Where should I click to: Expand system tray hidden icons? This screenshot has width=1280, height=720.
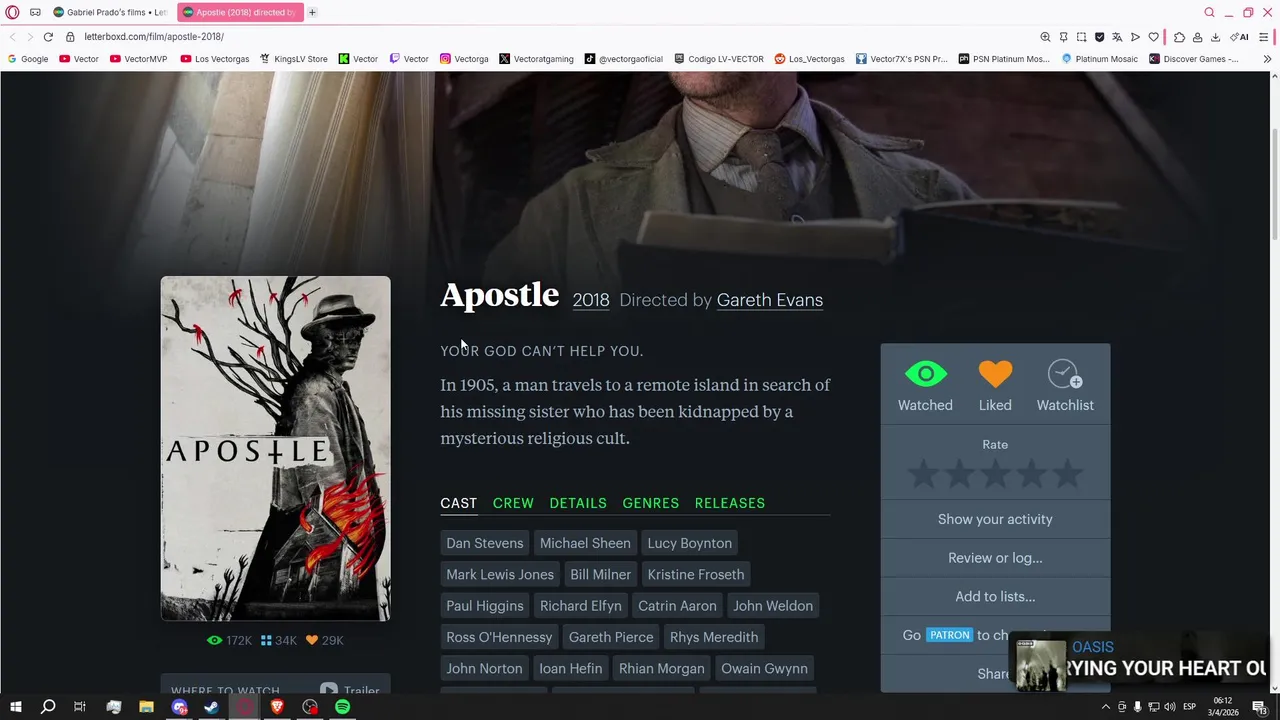pyautogui.click(x=1105, y=707)
